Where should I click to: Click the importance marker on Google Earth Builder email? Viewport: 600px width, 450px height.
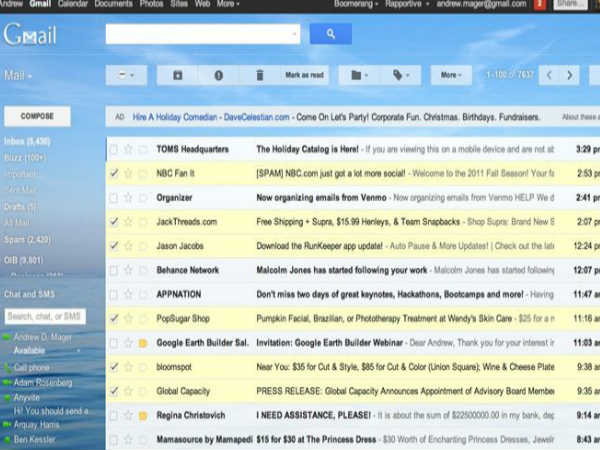coord(143,343)
